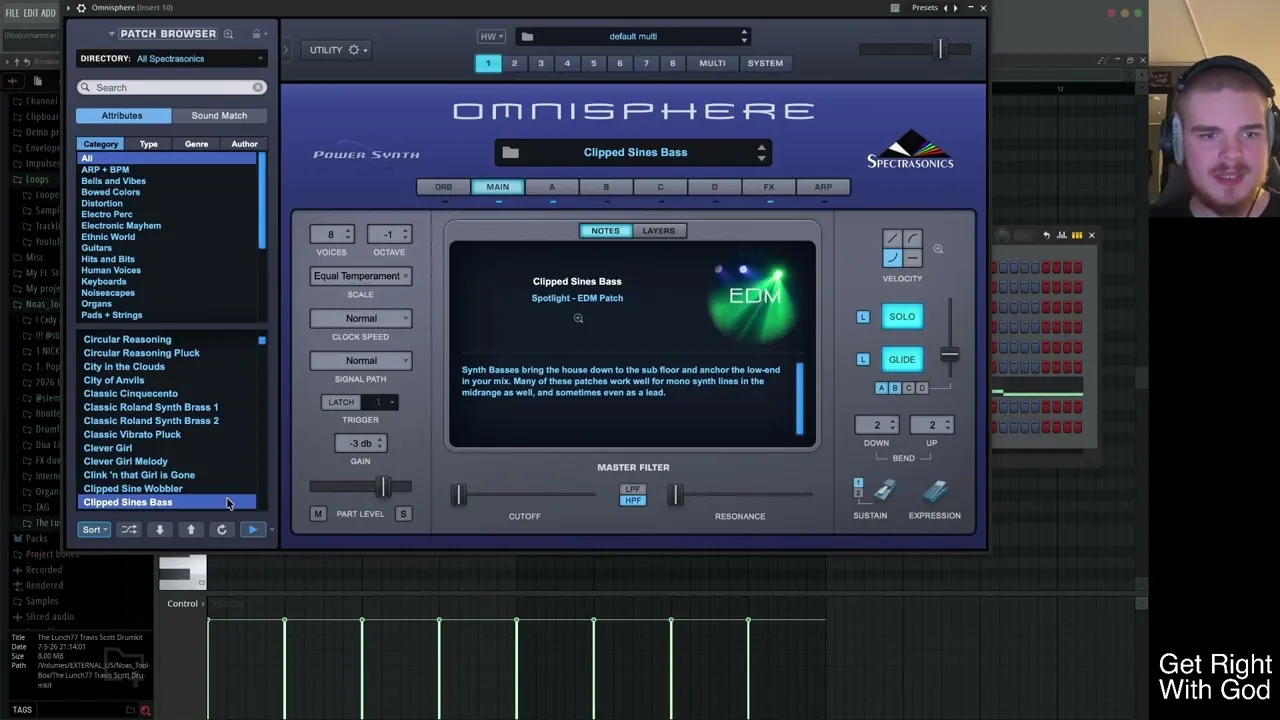Toggle the L latch button beside SOLO
This screenshot has width=1280, height=720.
[x=863, y=317]
